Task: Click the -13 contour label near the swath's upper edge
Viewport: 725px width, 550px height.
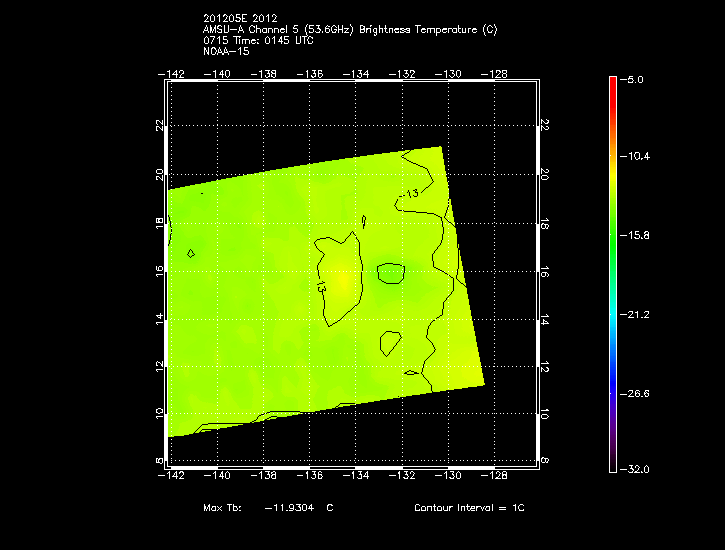Action: [x=409, y=193]
